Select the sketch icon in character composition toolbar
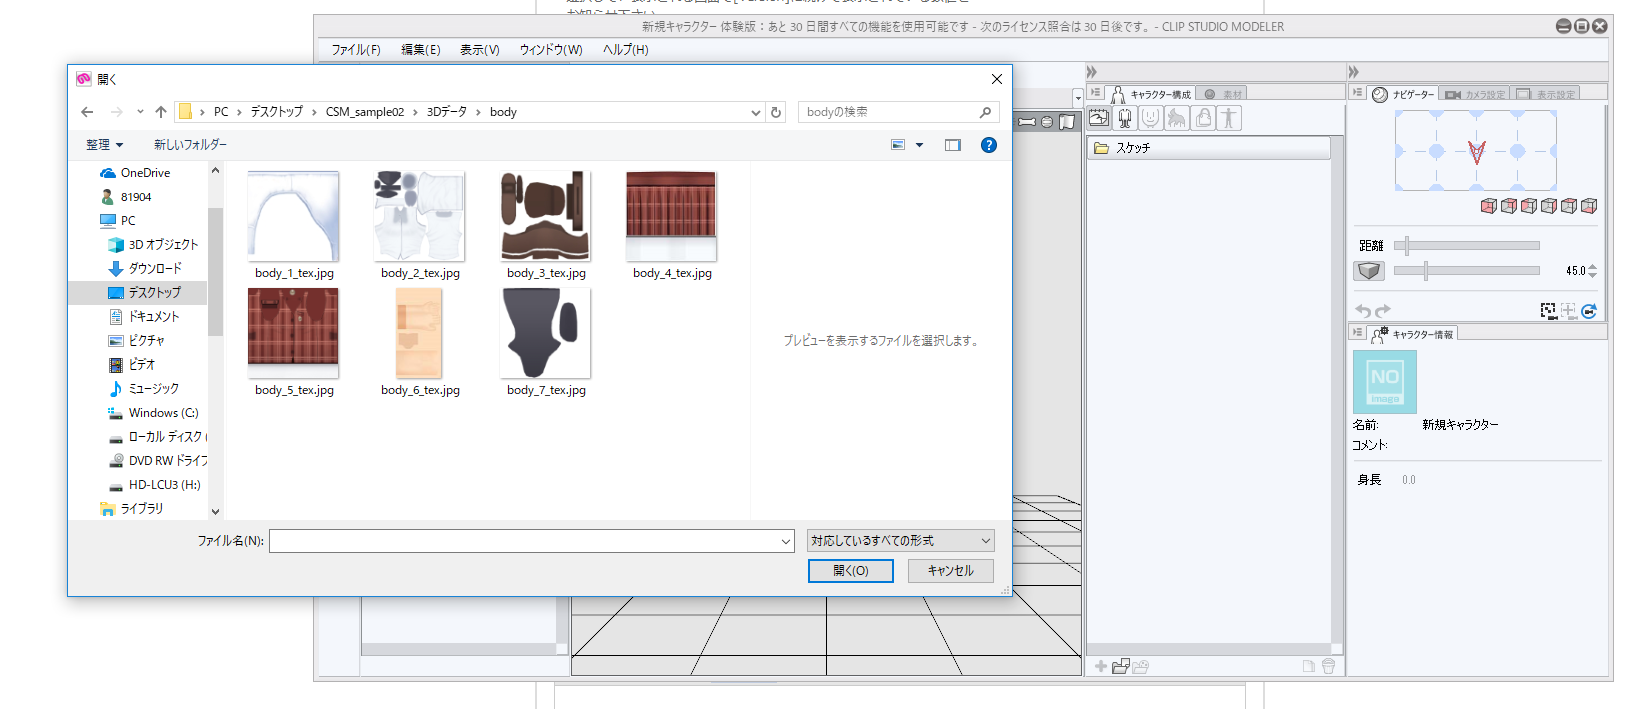 click(x=1099, y=118)
